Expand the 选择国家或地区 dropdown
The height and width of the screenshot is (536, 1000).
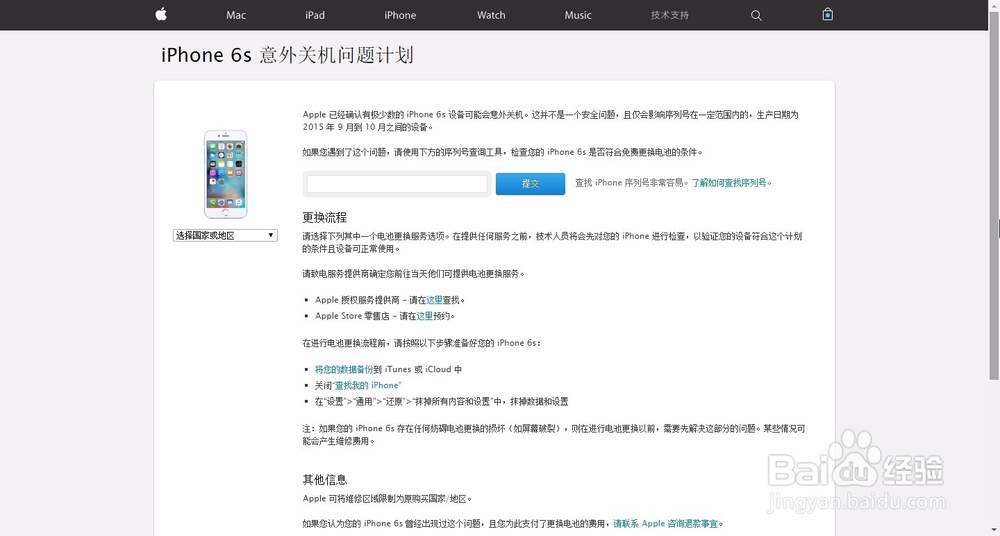[225, 235]
